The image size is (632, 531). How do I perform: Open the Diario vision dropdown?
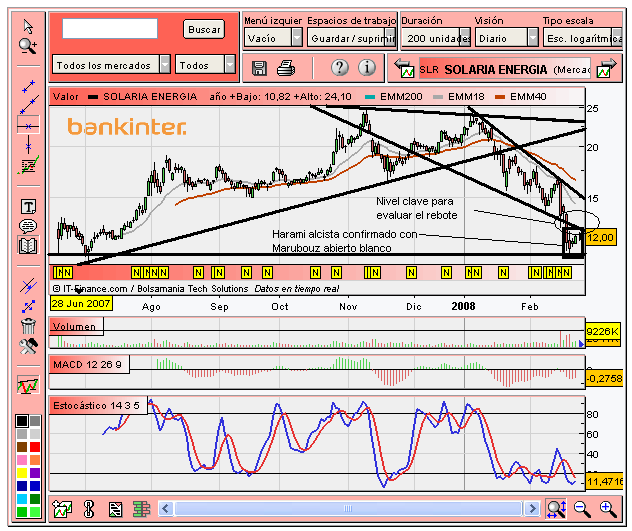[x=507, y=38]
